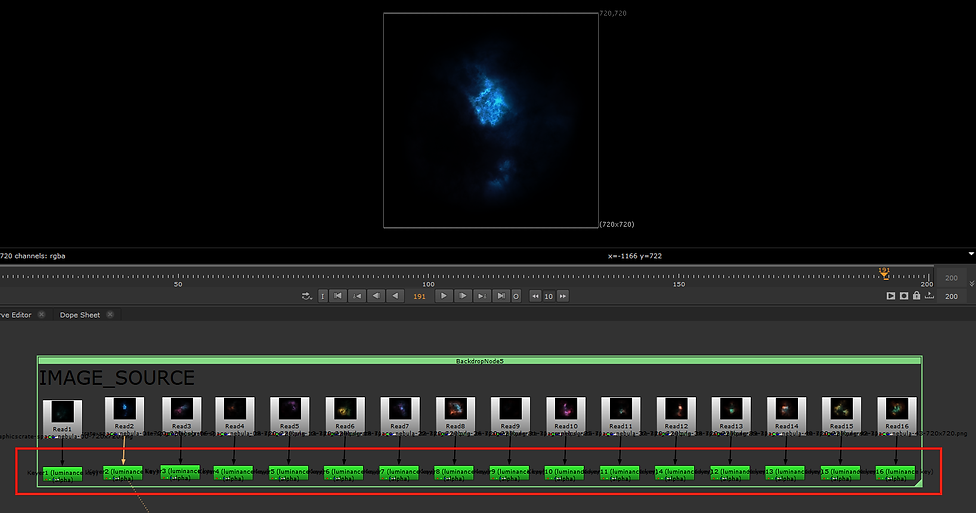Play the timeline backwards
Viewport: 976px width, 513px height.
(395, 296)
